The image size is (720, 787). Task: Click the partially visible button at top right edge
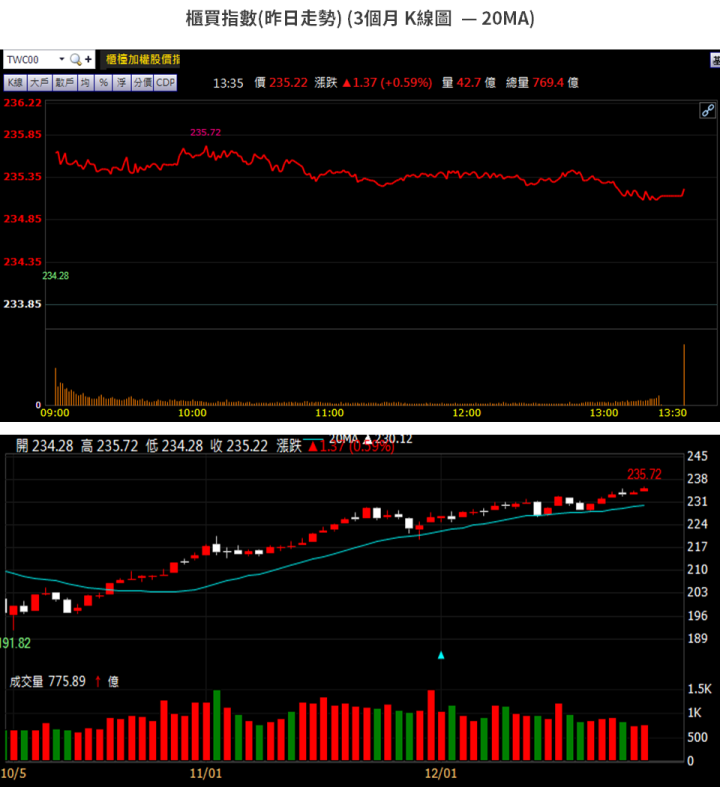[715, 60]
